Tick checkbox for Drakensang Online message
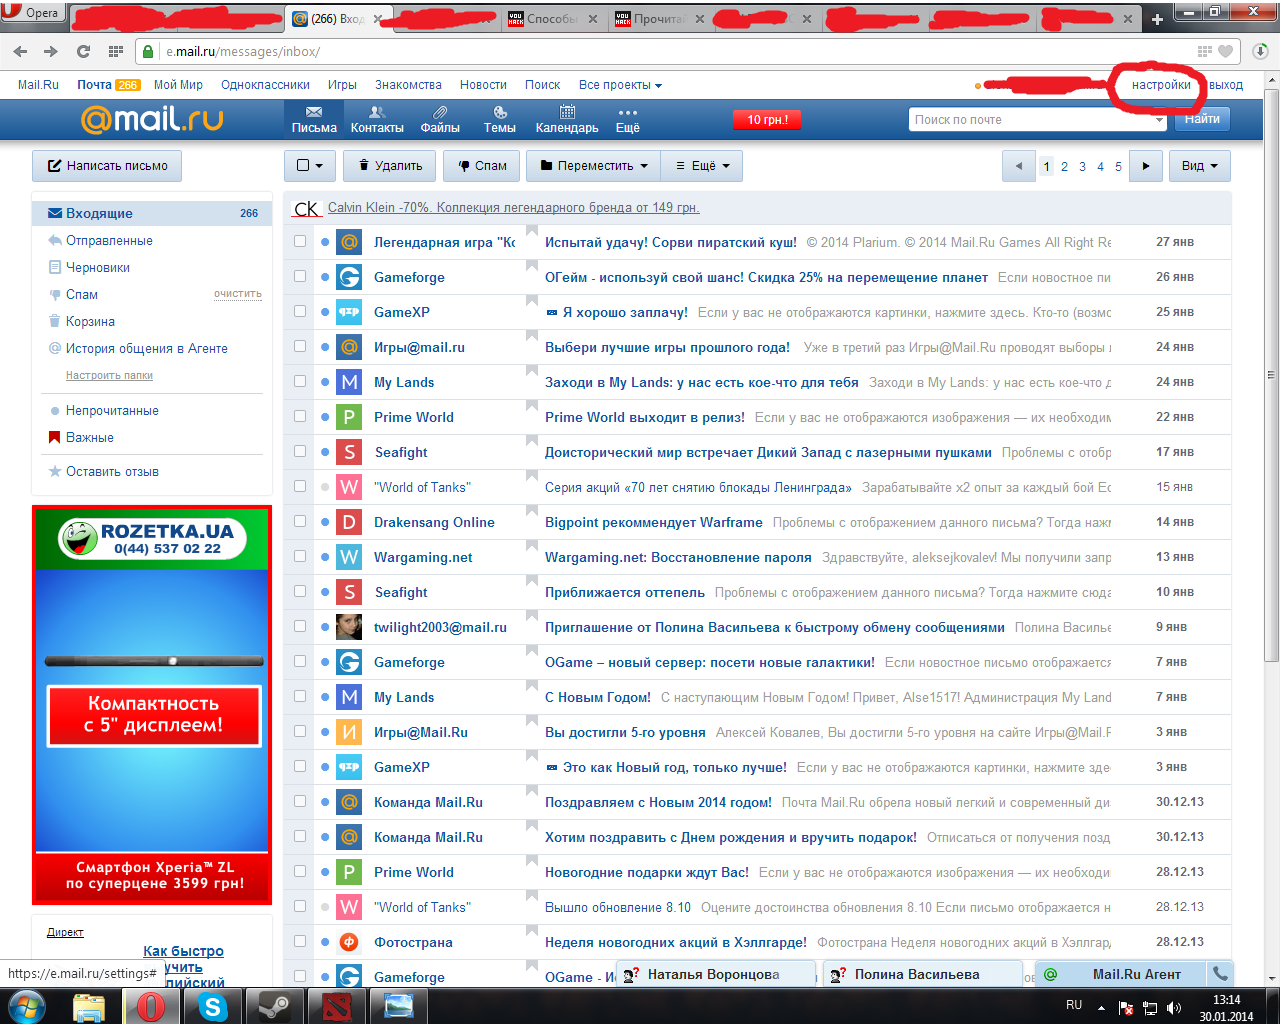The image size is (1280, 1024). [x=300, y=521]
